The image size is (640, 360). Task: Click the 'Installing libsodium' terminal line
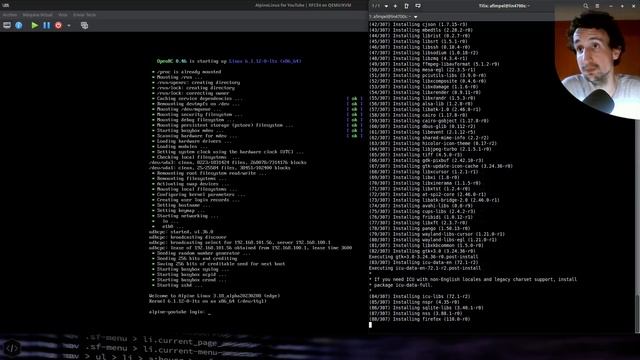click(x=423, y=53)
